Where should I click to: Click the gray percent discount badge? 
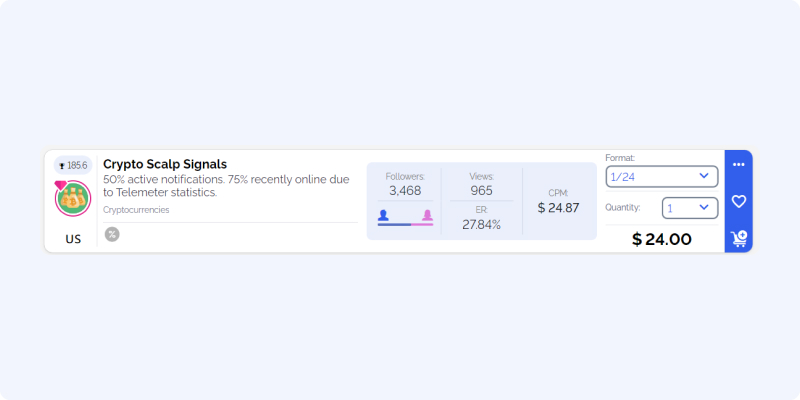point(112,234)
